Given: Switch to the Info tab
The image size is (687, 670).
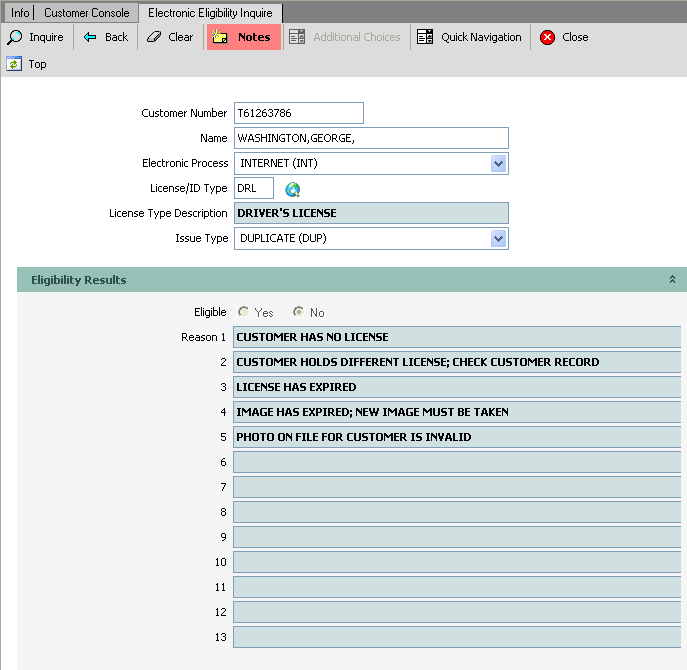Looking at the screenshot, I should 20,13.
